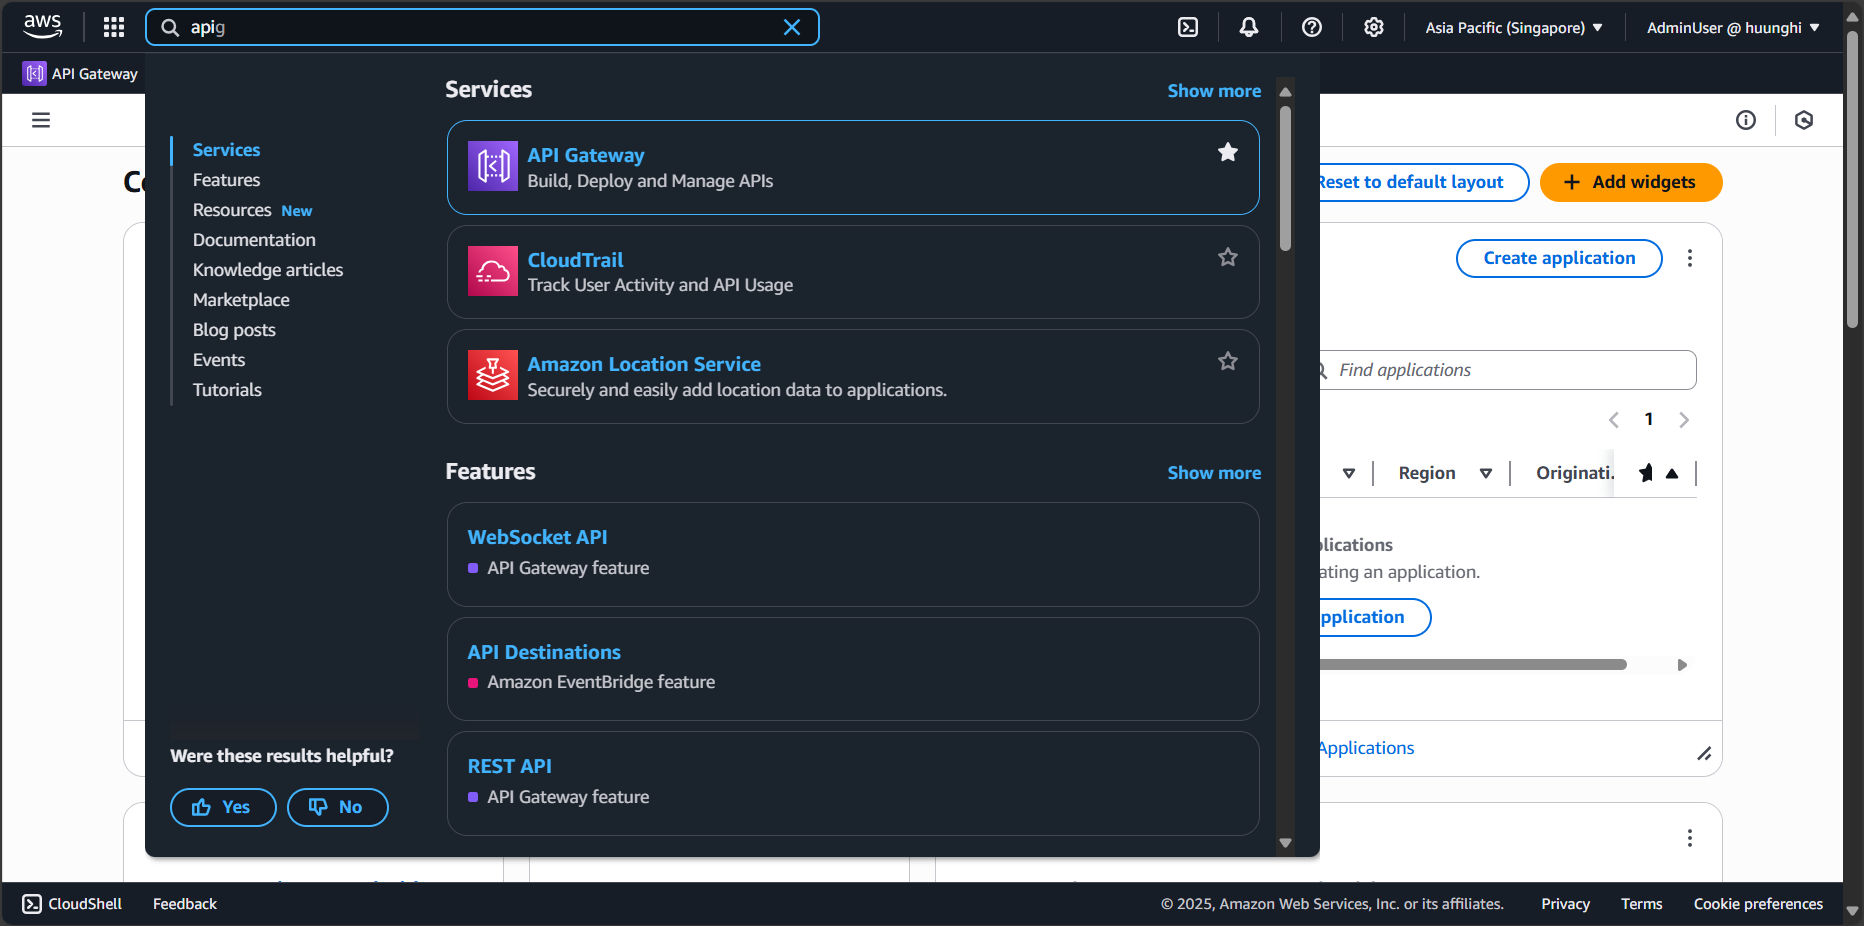Select Documentation in search categories

(254, 240)
